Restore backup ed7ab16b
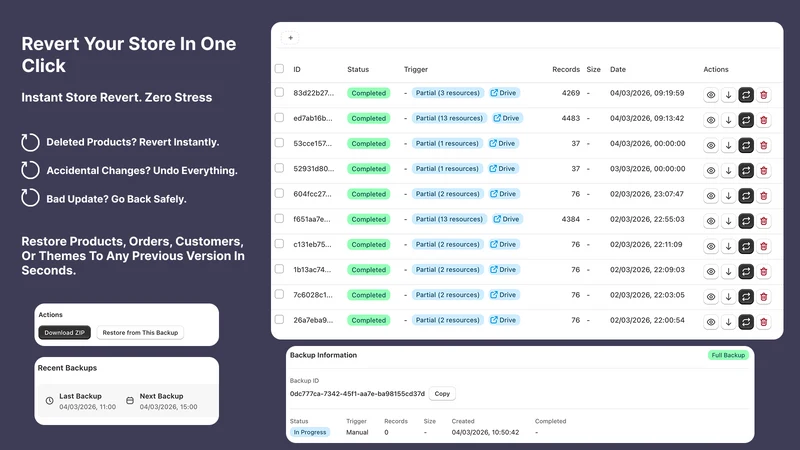Viewport: 800px width, 450px height. (746, 120)
